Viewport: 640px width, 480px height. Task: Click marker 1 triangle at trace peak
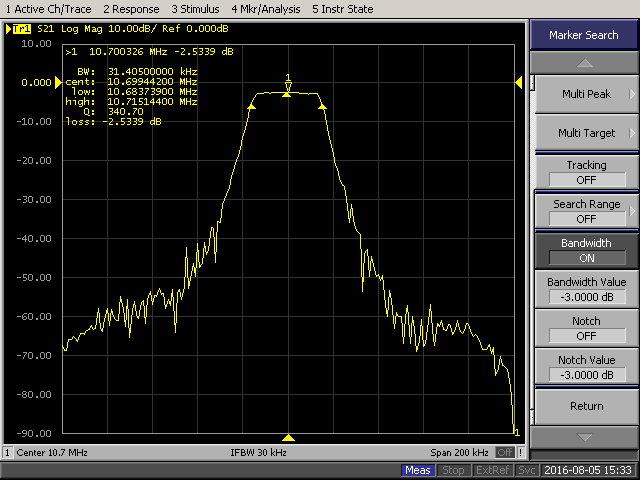288,86
